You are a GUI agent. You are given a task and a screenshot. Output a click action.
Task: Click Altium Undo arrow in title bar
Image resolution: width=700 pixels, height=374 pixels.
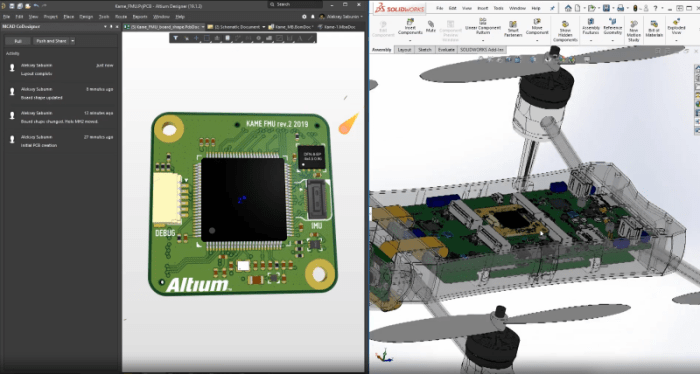[x=36, y=5]
